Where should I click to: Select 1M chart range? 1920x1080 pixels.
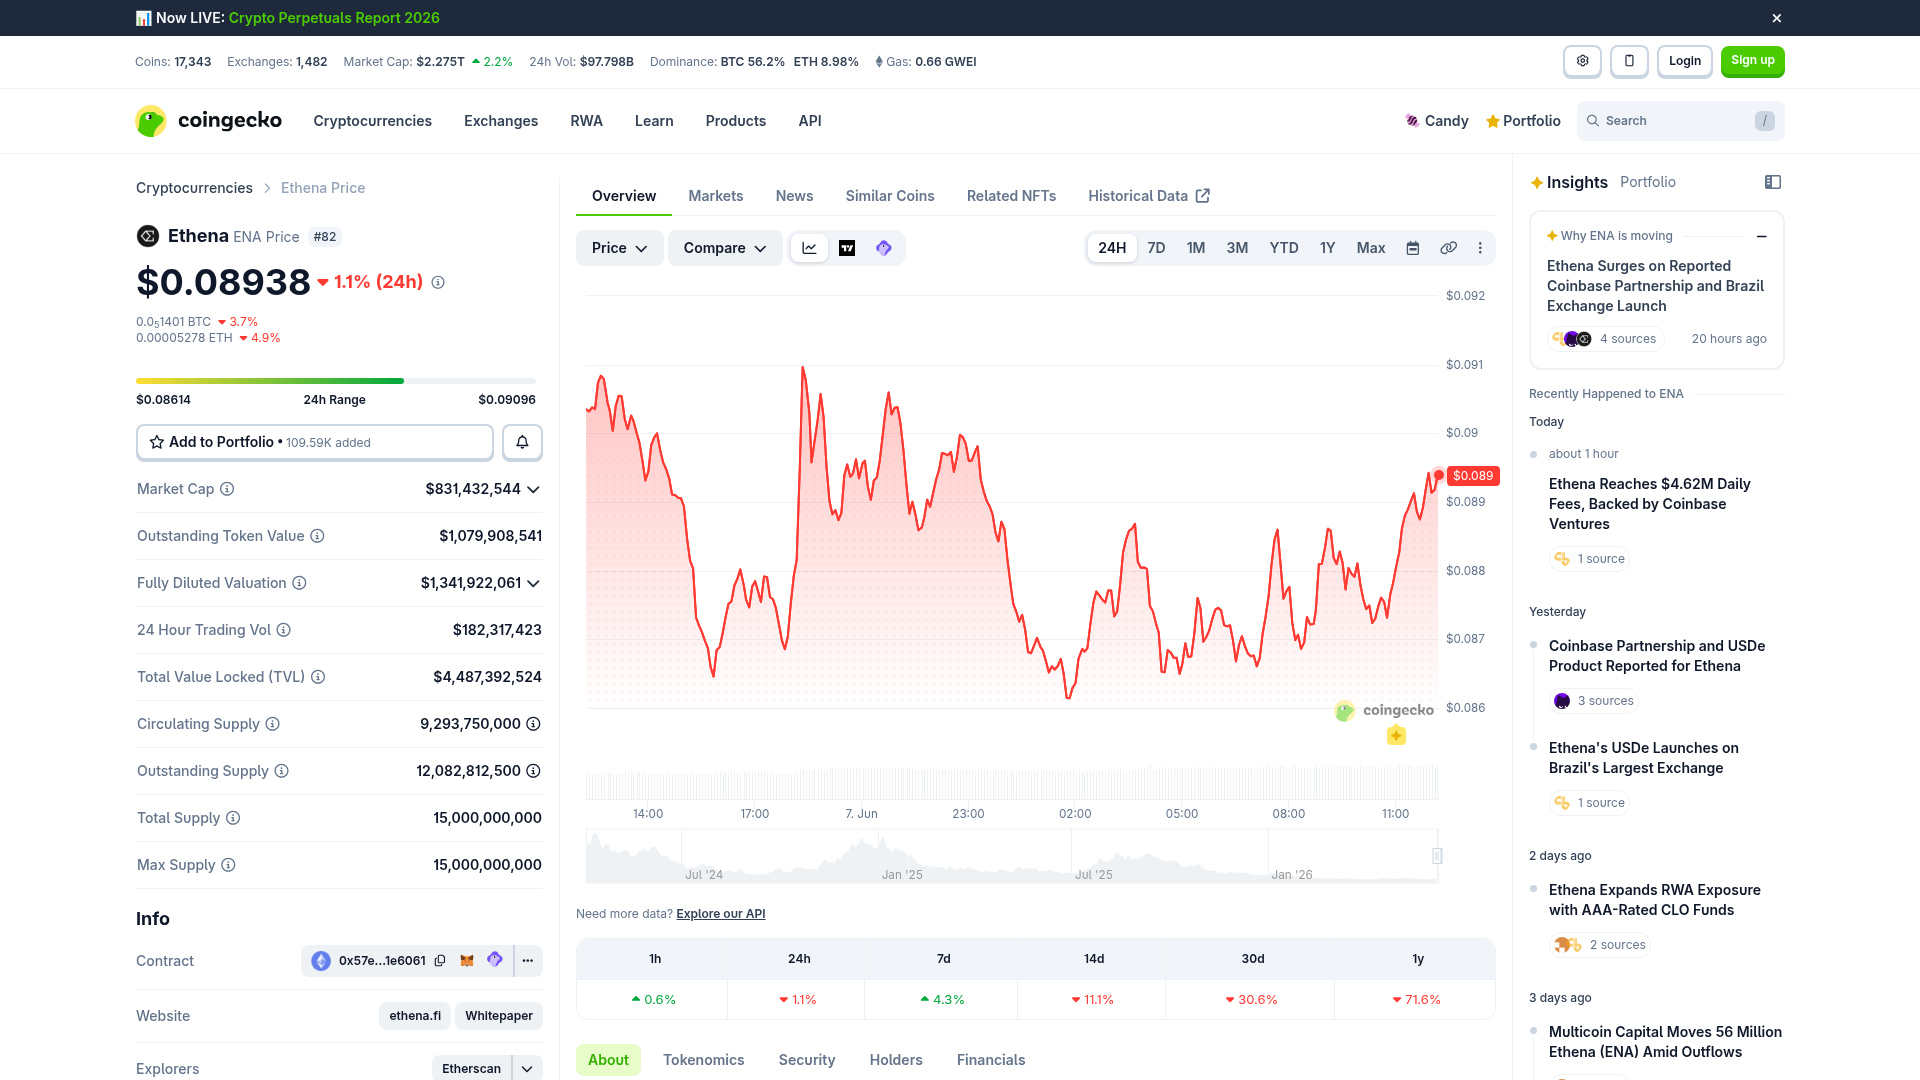click(x=1196, y=248)
